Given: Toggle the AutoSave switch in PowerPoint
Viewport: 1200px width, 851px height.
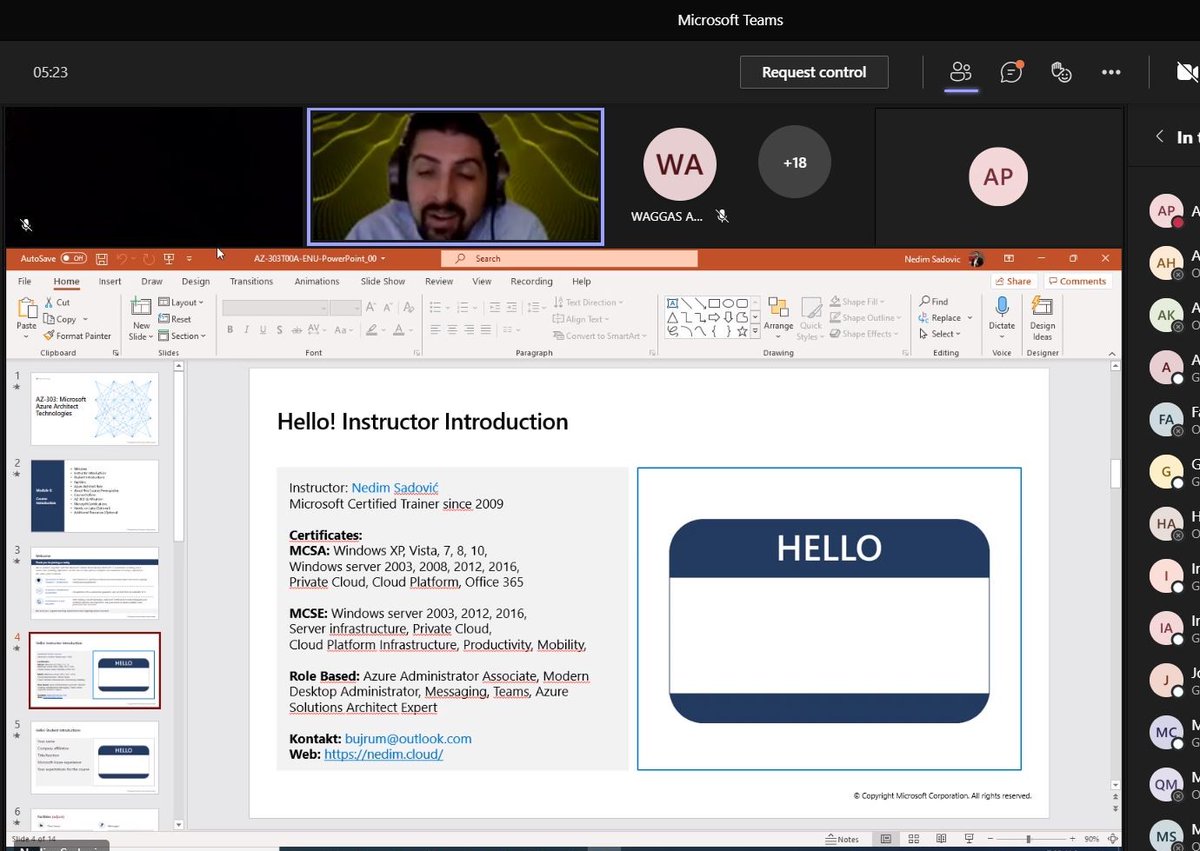Looking at the screenshot, I should [72, 258].
